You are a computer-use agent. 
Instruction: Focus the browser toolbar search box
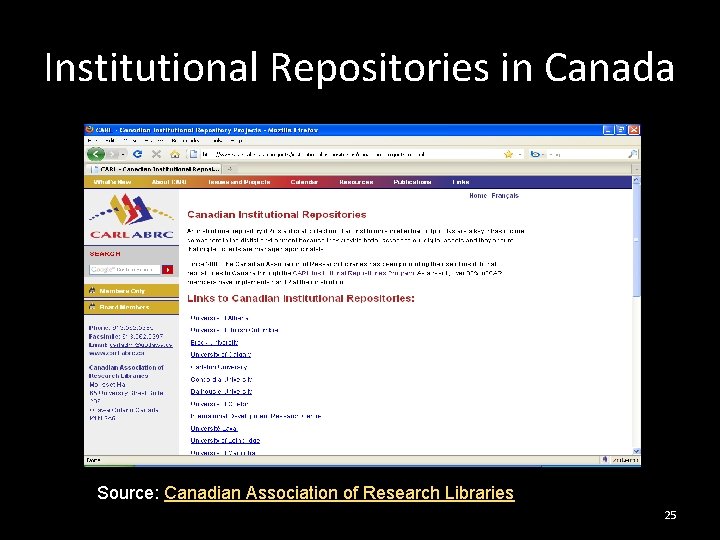tap(586, 154)
